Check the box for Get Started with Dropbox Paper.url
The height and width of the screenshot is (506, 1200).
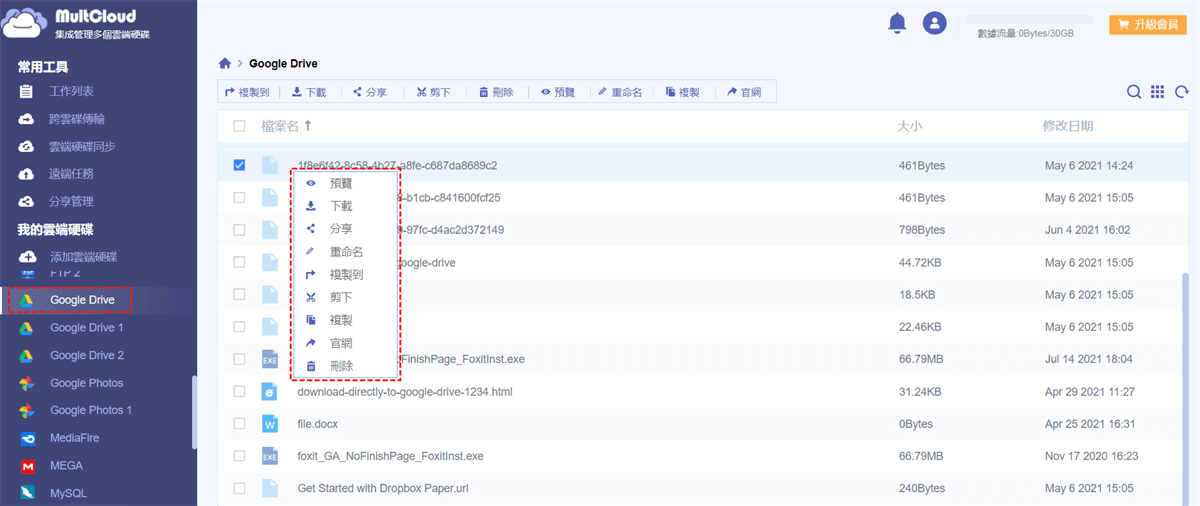pos(239,489)
